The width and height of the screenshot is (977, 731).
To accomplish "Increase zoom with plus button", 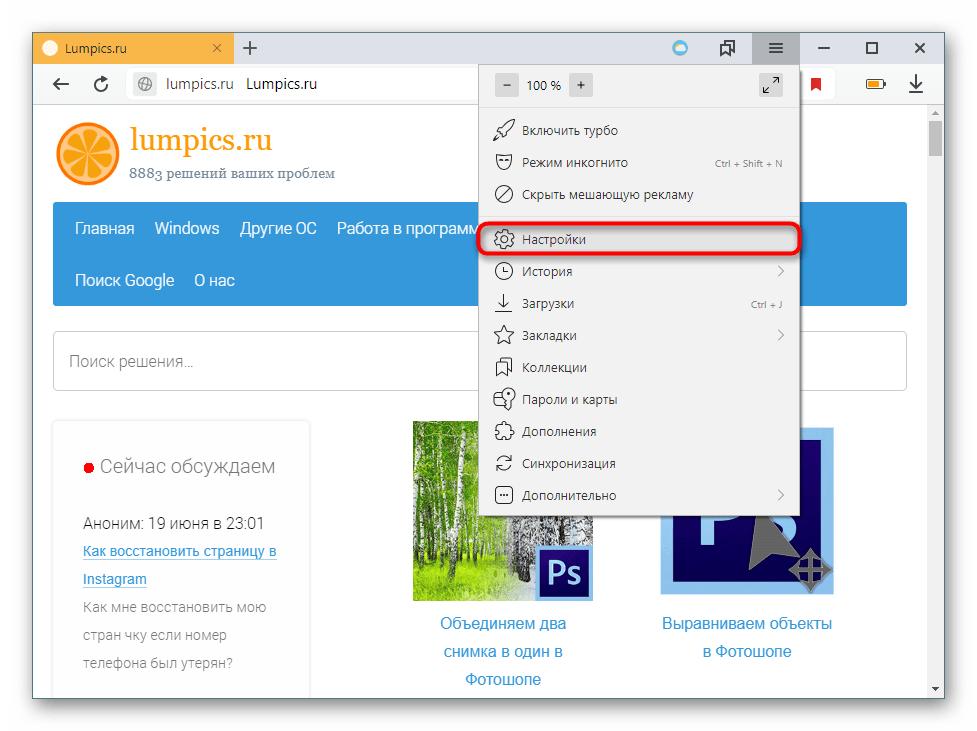I will [581, 85].
